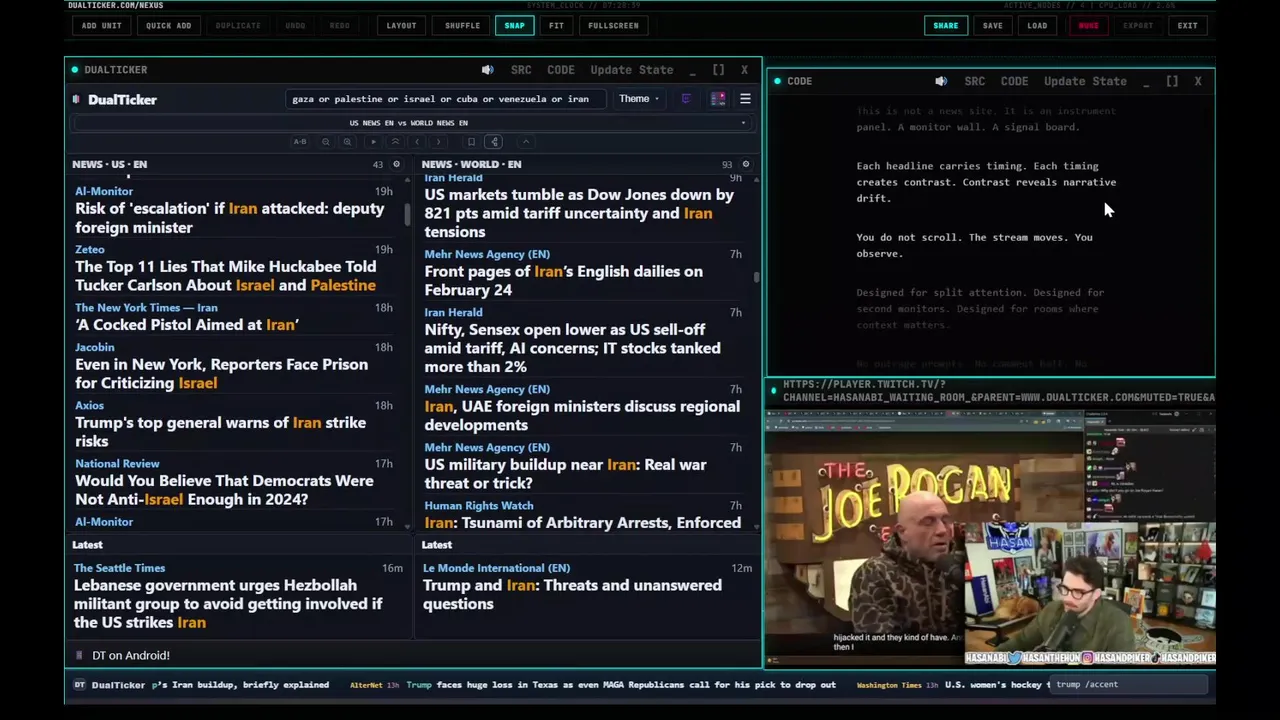
Task: Click Update State in the CODE unit
Action: tap(1085, 81)
